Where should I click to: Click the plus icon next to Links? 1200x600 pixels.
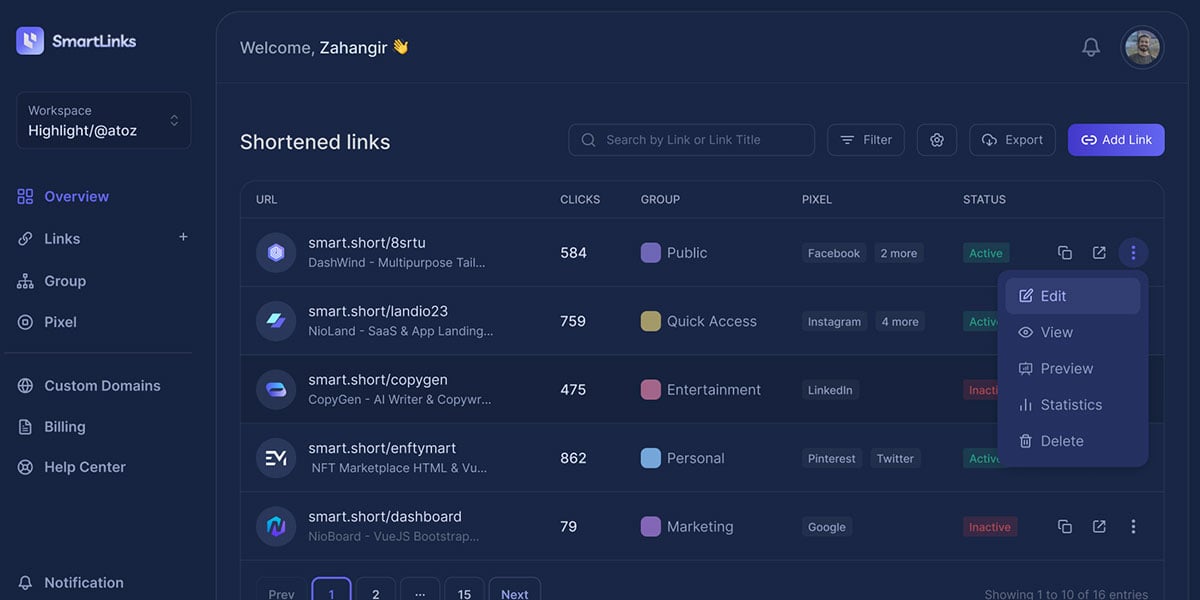(183, 237)
